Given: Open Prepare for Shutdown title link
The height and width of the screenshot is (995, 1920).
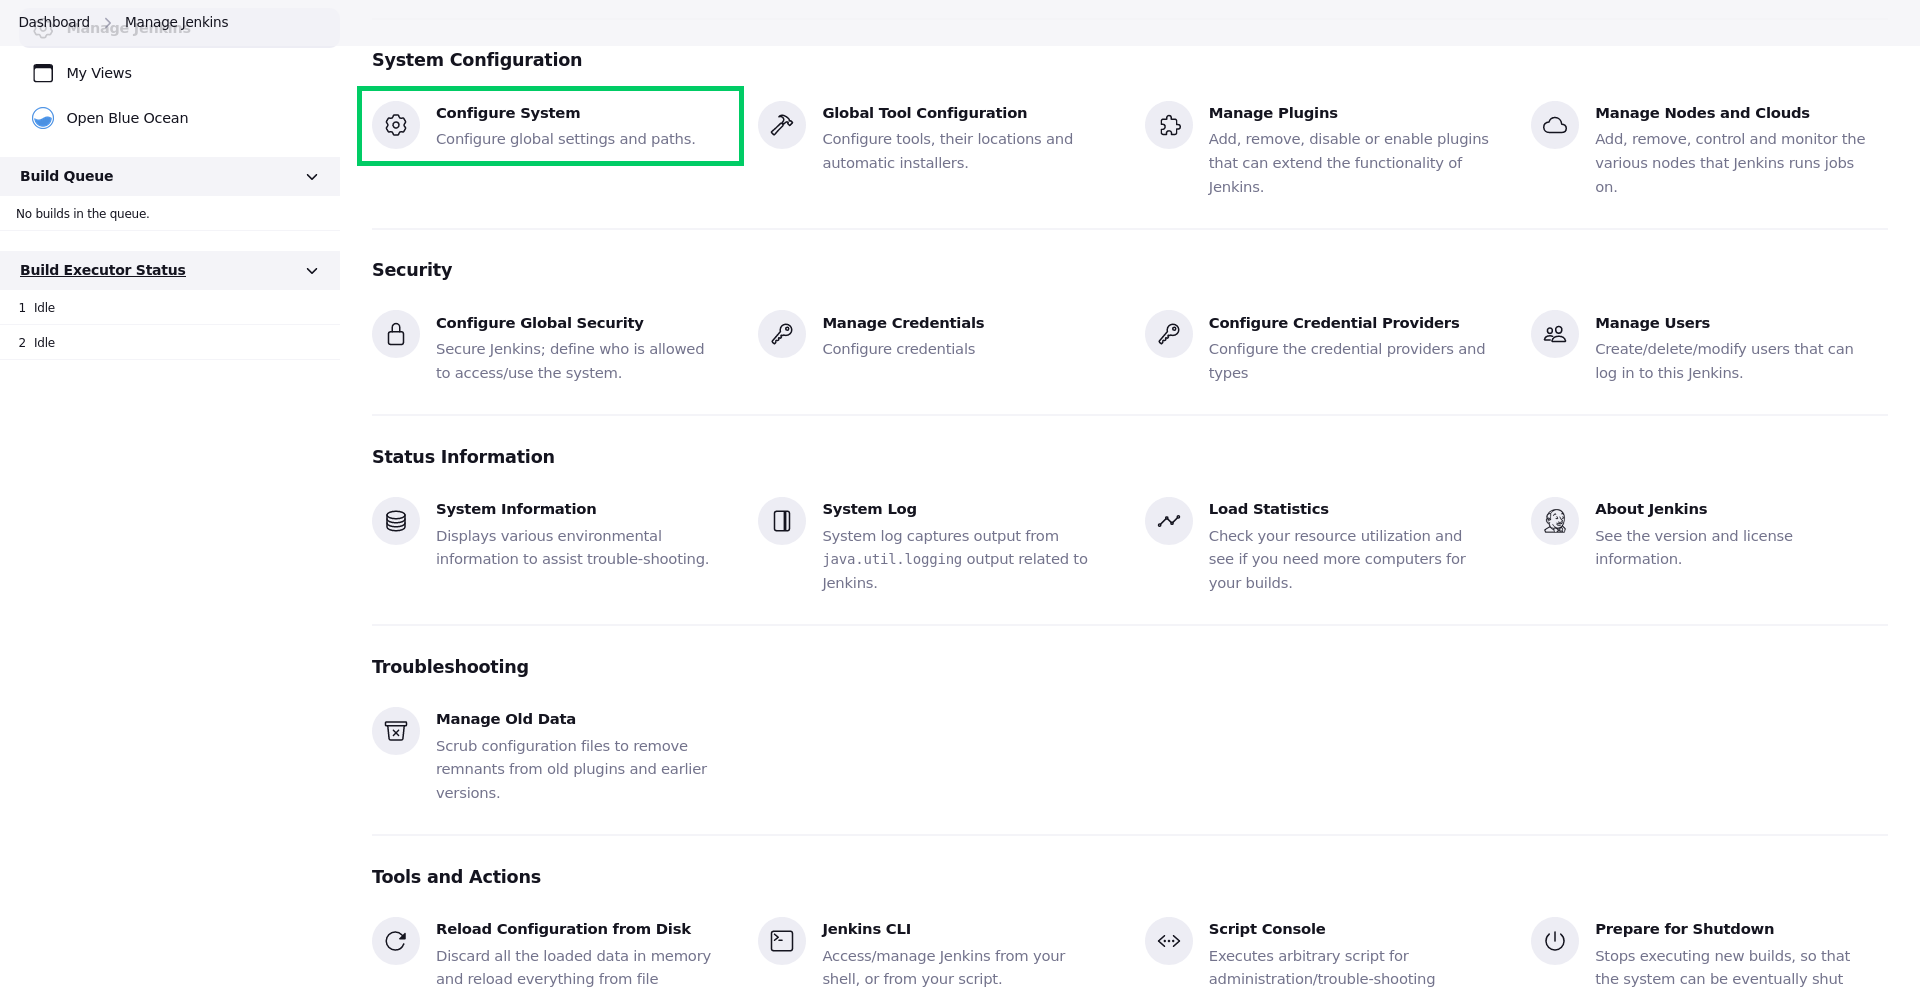Looking at the screenshot, I should [x=1685, y=929].
